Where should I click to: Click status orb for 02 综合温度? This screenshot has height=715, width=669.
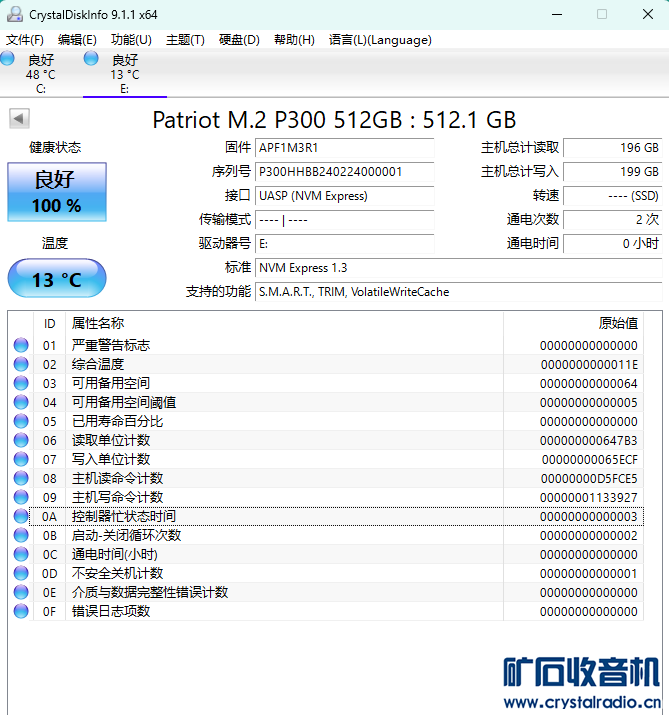[x=21, y=364]
